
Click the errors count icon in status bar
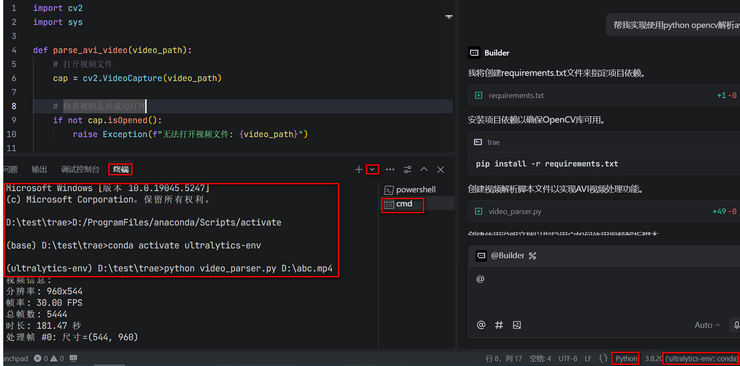click(38, 358)
